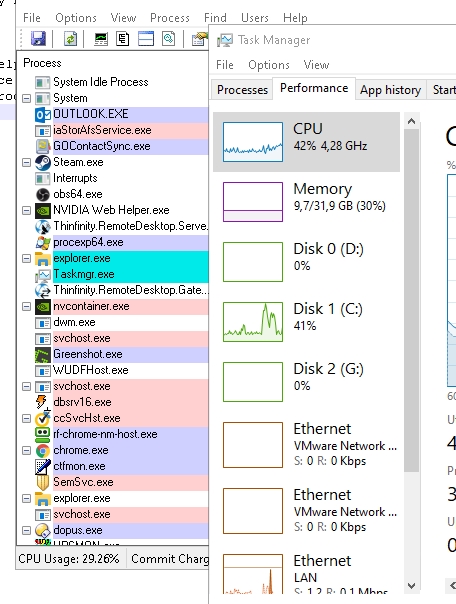Collapse the svchost.exe node above dbsrv16.exe
456x604 pixels.
coord(26,386)
